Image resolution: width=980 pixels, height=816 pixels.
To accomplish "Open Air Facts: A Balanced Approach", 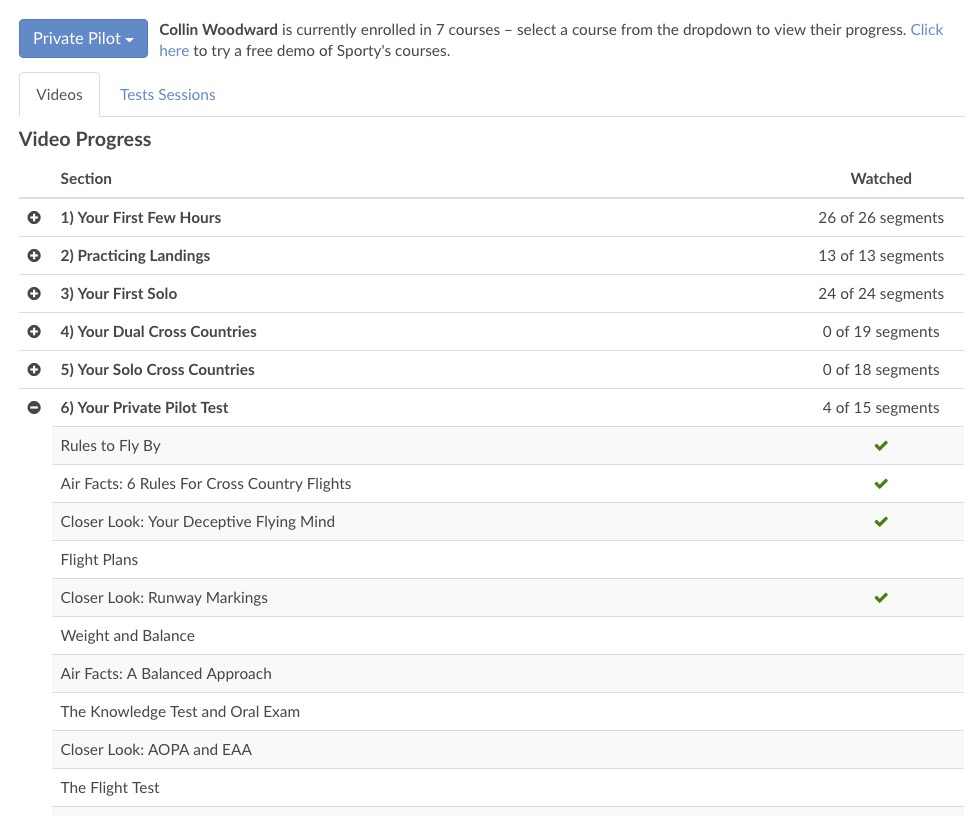I will point(166,674).
